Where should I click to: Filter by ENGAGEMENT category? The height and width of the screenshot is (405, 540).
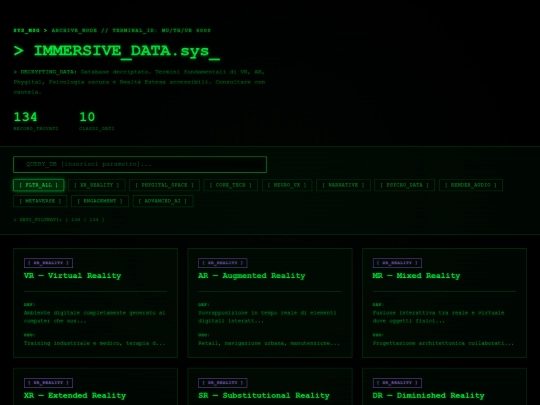click(100, 201)
